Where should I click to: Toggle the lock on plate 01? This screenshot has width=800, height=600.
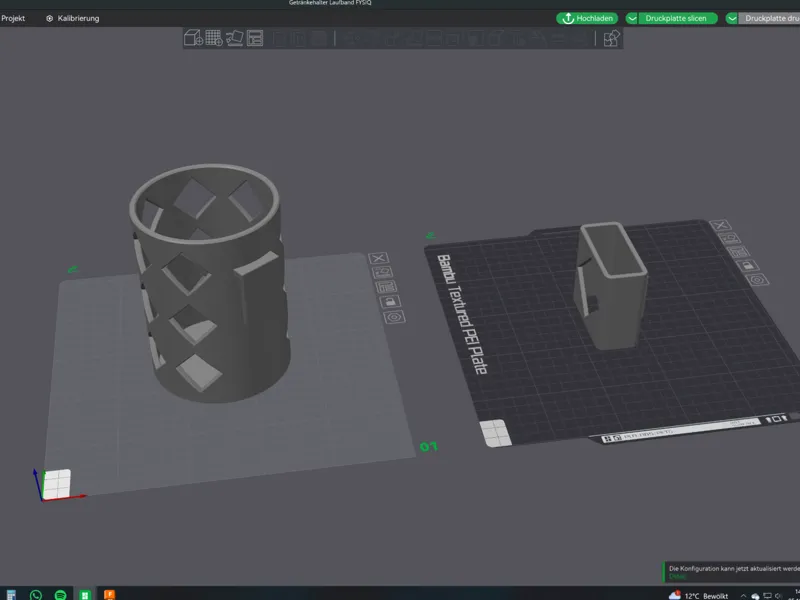[x=390, y=302]
